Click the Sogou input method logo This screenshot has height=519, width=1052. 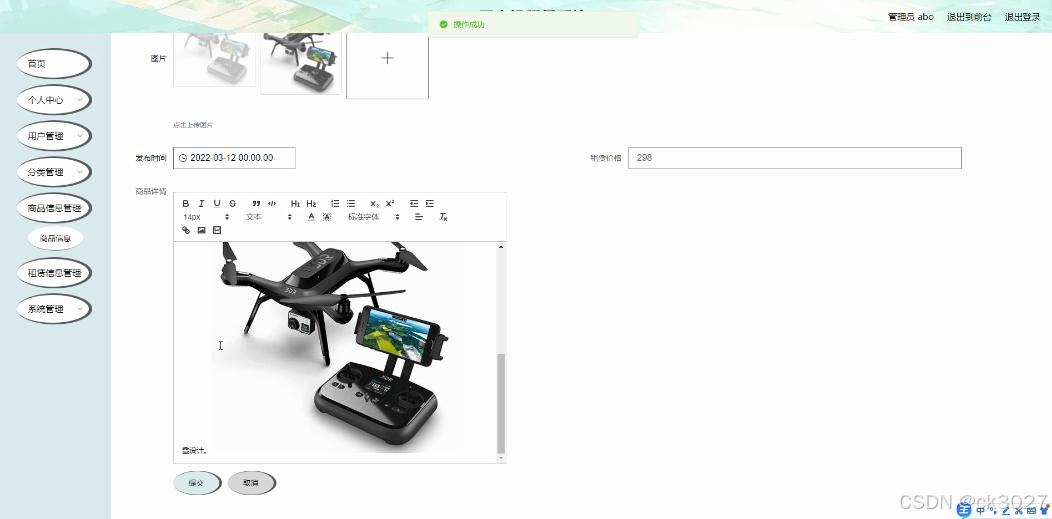(964, 510)
